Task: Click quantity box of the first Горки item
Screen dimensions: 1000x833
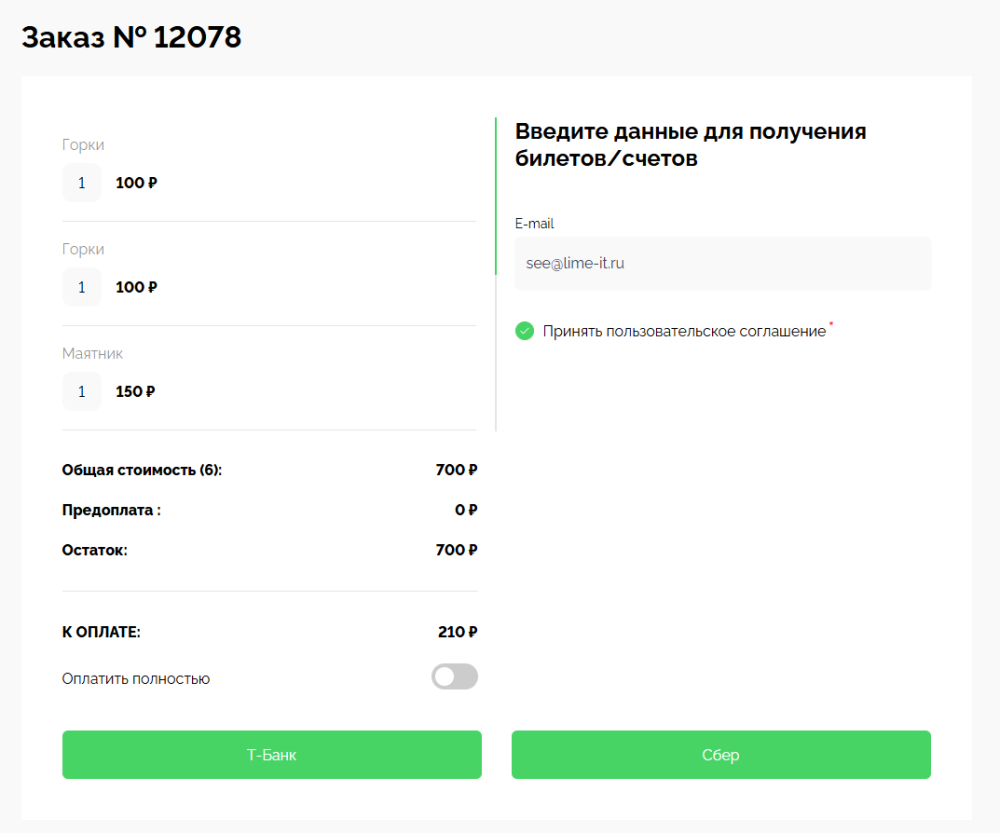Action: pos(82,183)
